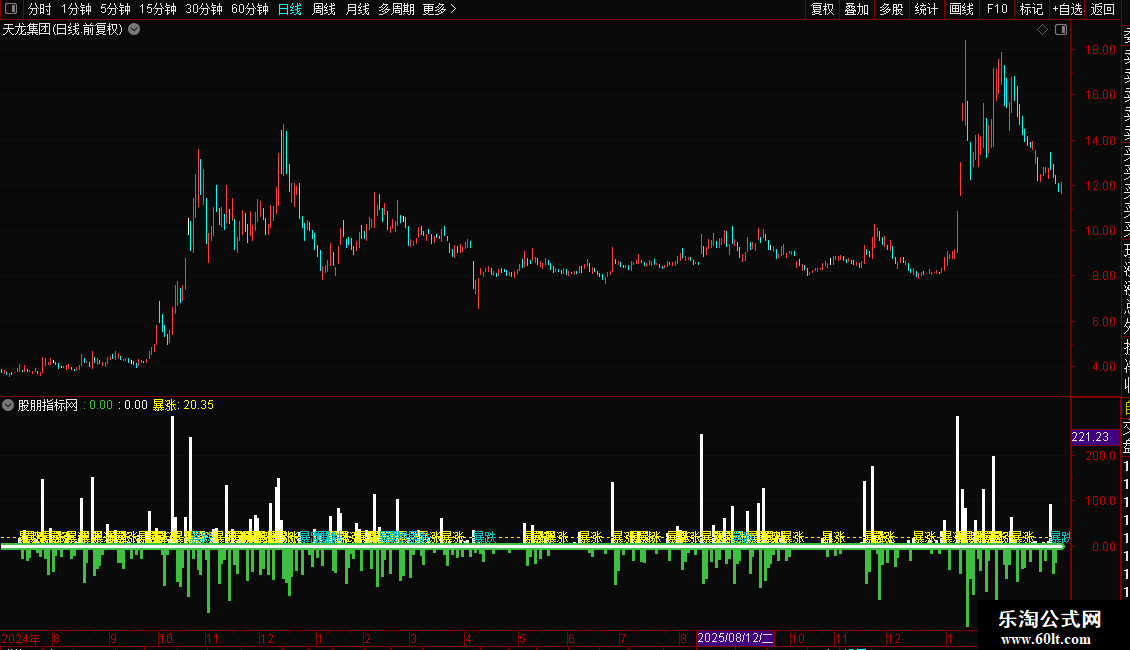Click the 暴涨: 20.35 indicator value

[183, 405]
